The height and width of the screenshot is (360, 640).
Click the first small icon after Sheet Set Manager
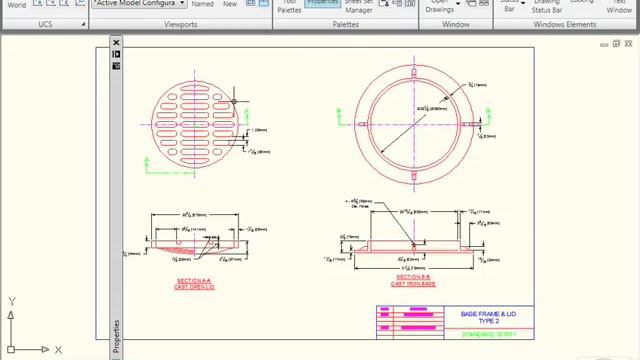click(x=384, y=3)
